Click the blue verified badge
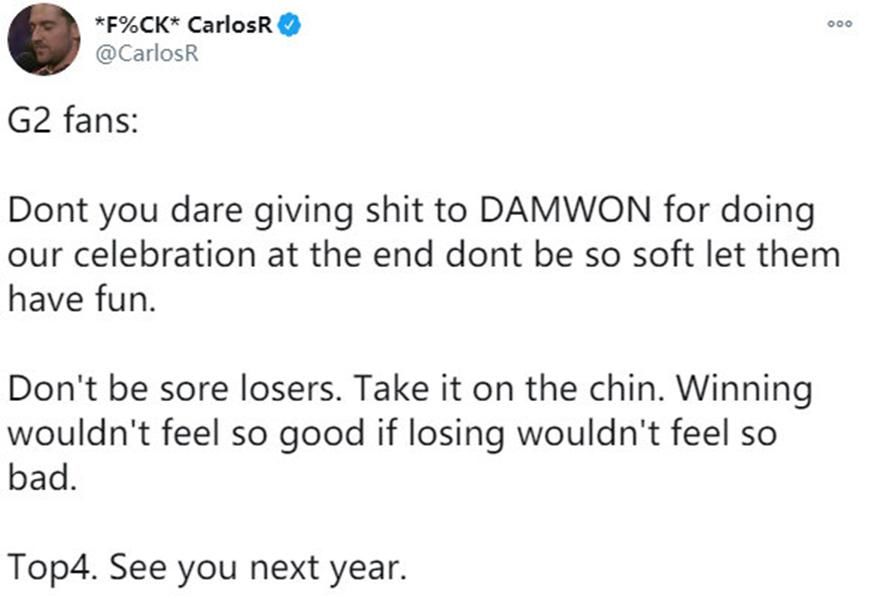 289,25
